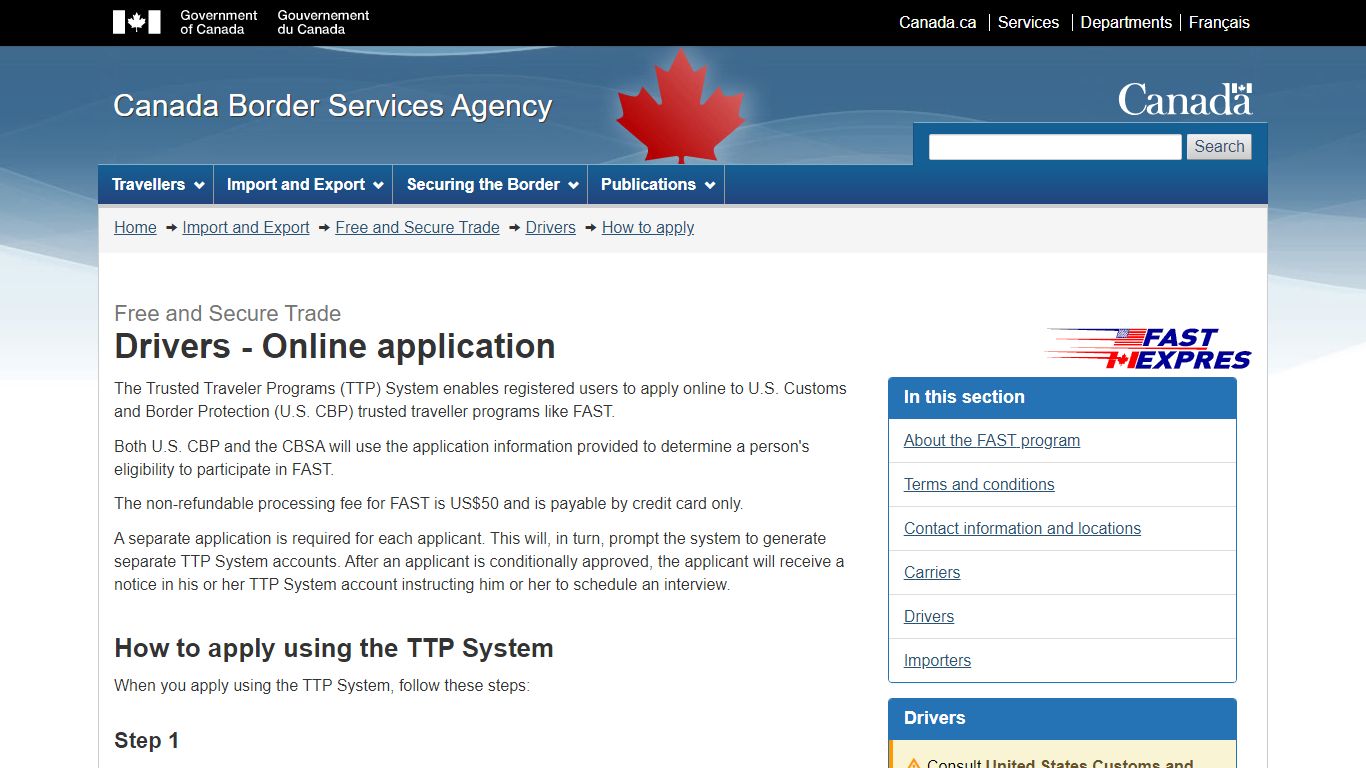Expand the Import and Export chevron
Image resolution: width=1366 pixels, height=768 pixels.
pos(378,185)
